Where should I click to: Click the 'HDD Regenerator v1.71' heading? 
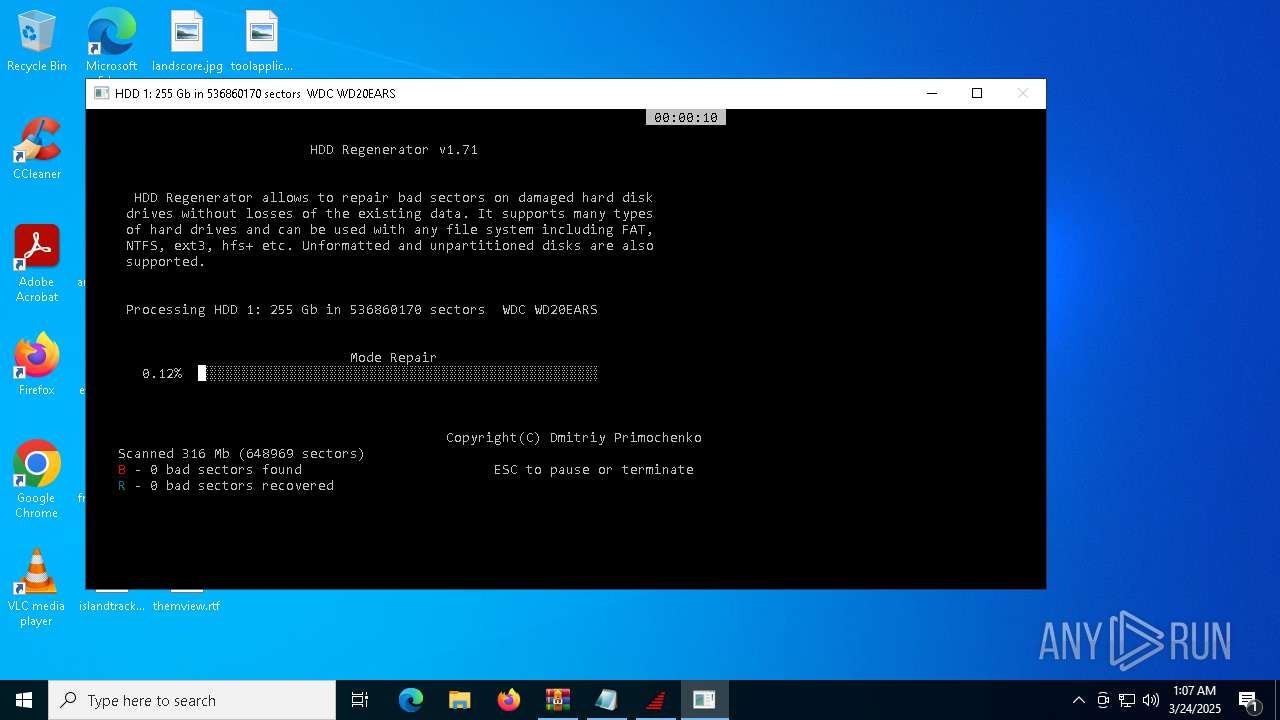tap(394, 150)
